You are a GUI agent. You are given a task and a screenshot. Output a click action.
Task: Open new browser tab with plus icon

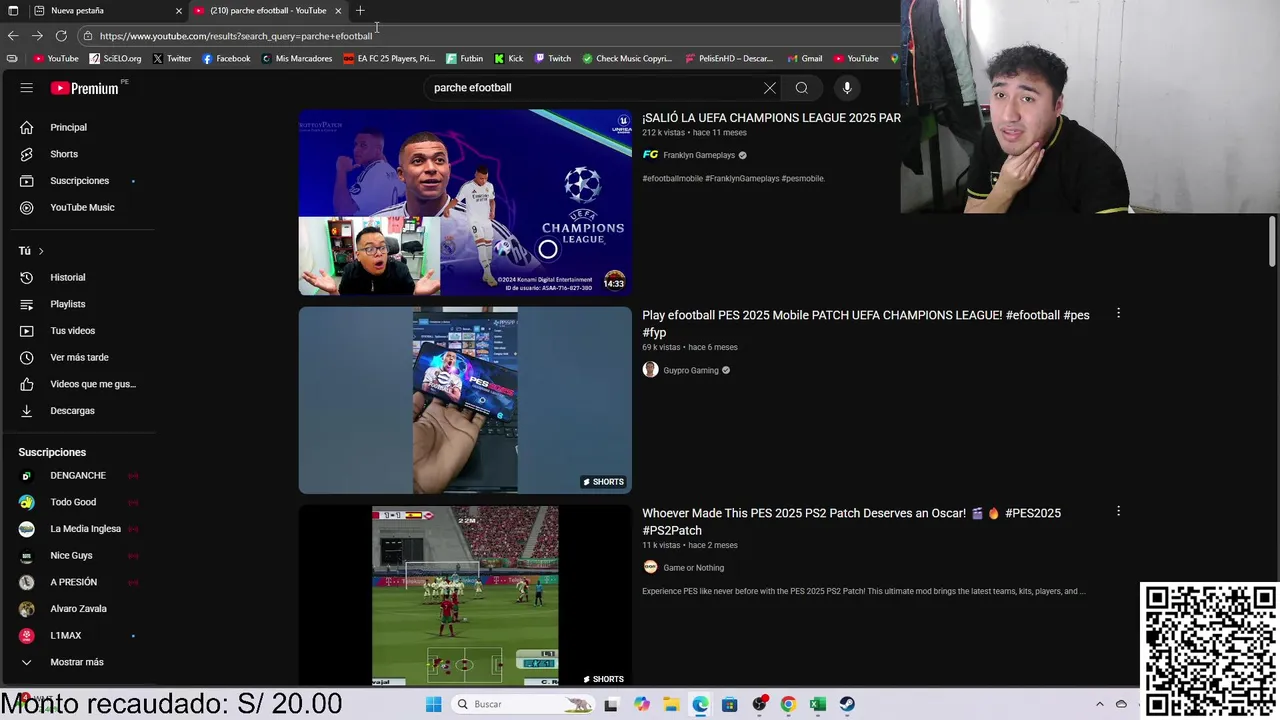[360, 10]
